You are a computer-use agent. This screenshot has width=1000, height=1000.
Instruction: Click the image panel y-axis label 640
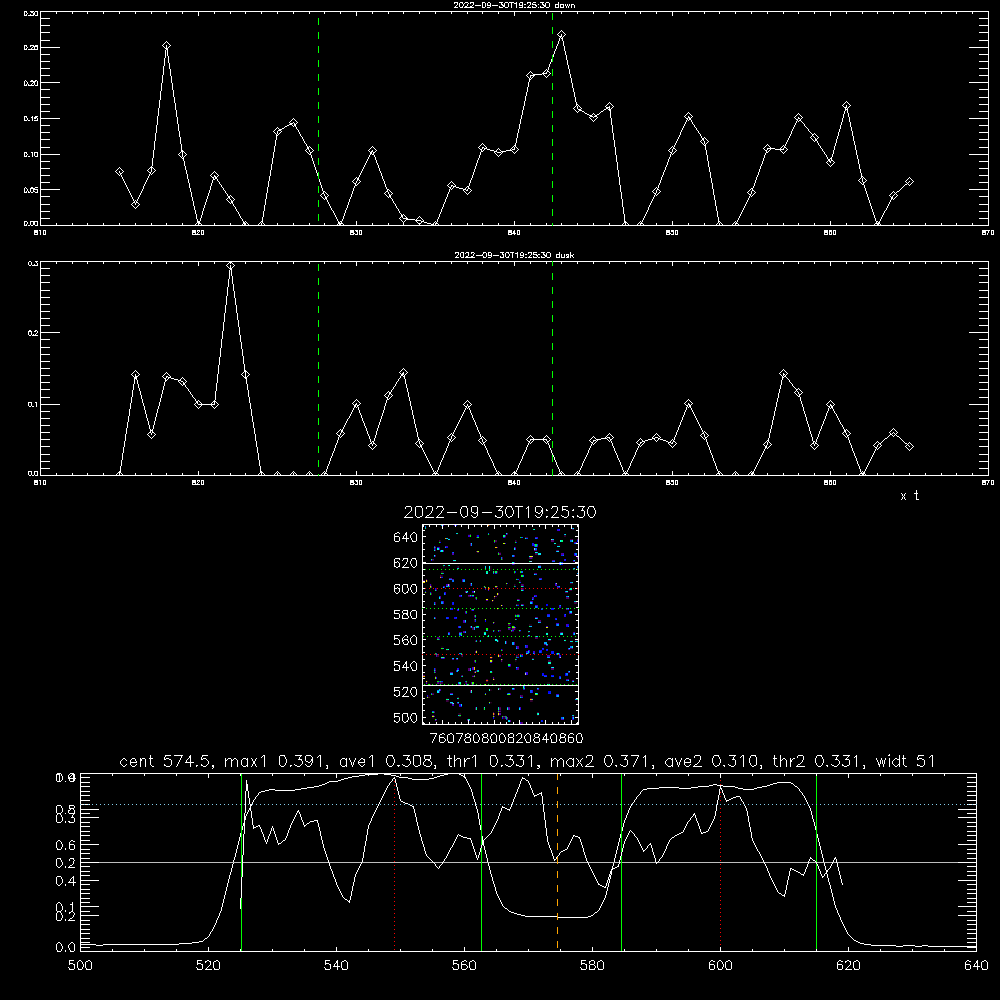pyautogui.click(x=406, y=538)
